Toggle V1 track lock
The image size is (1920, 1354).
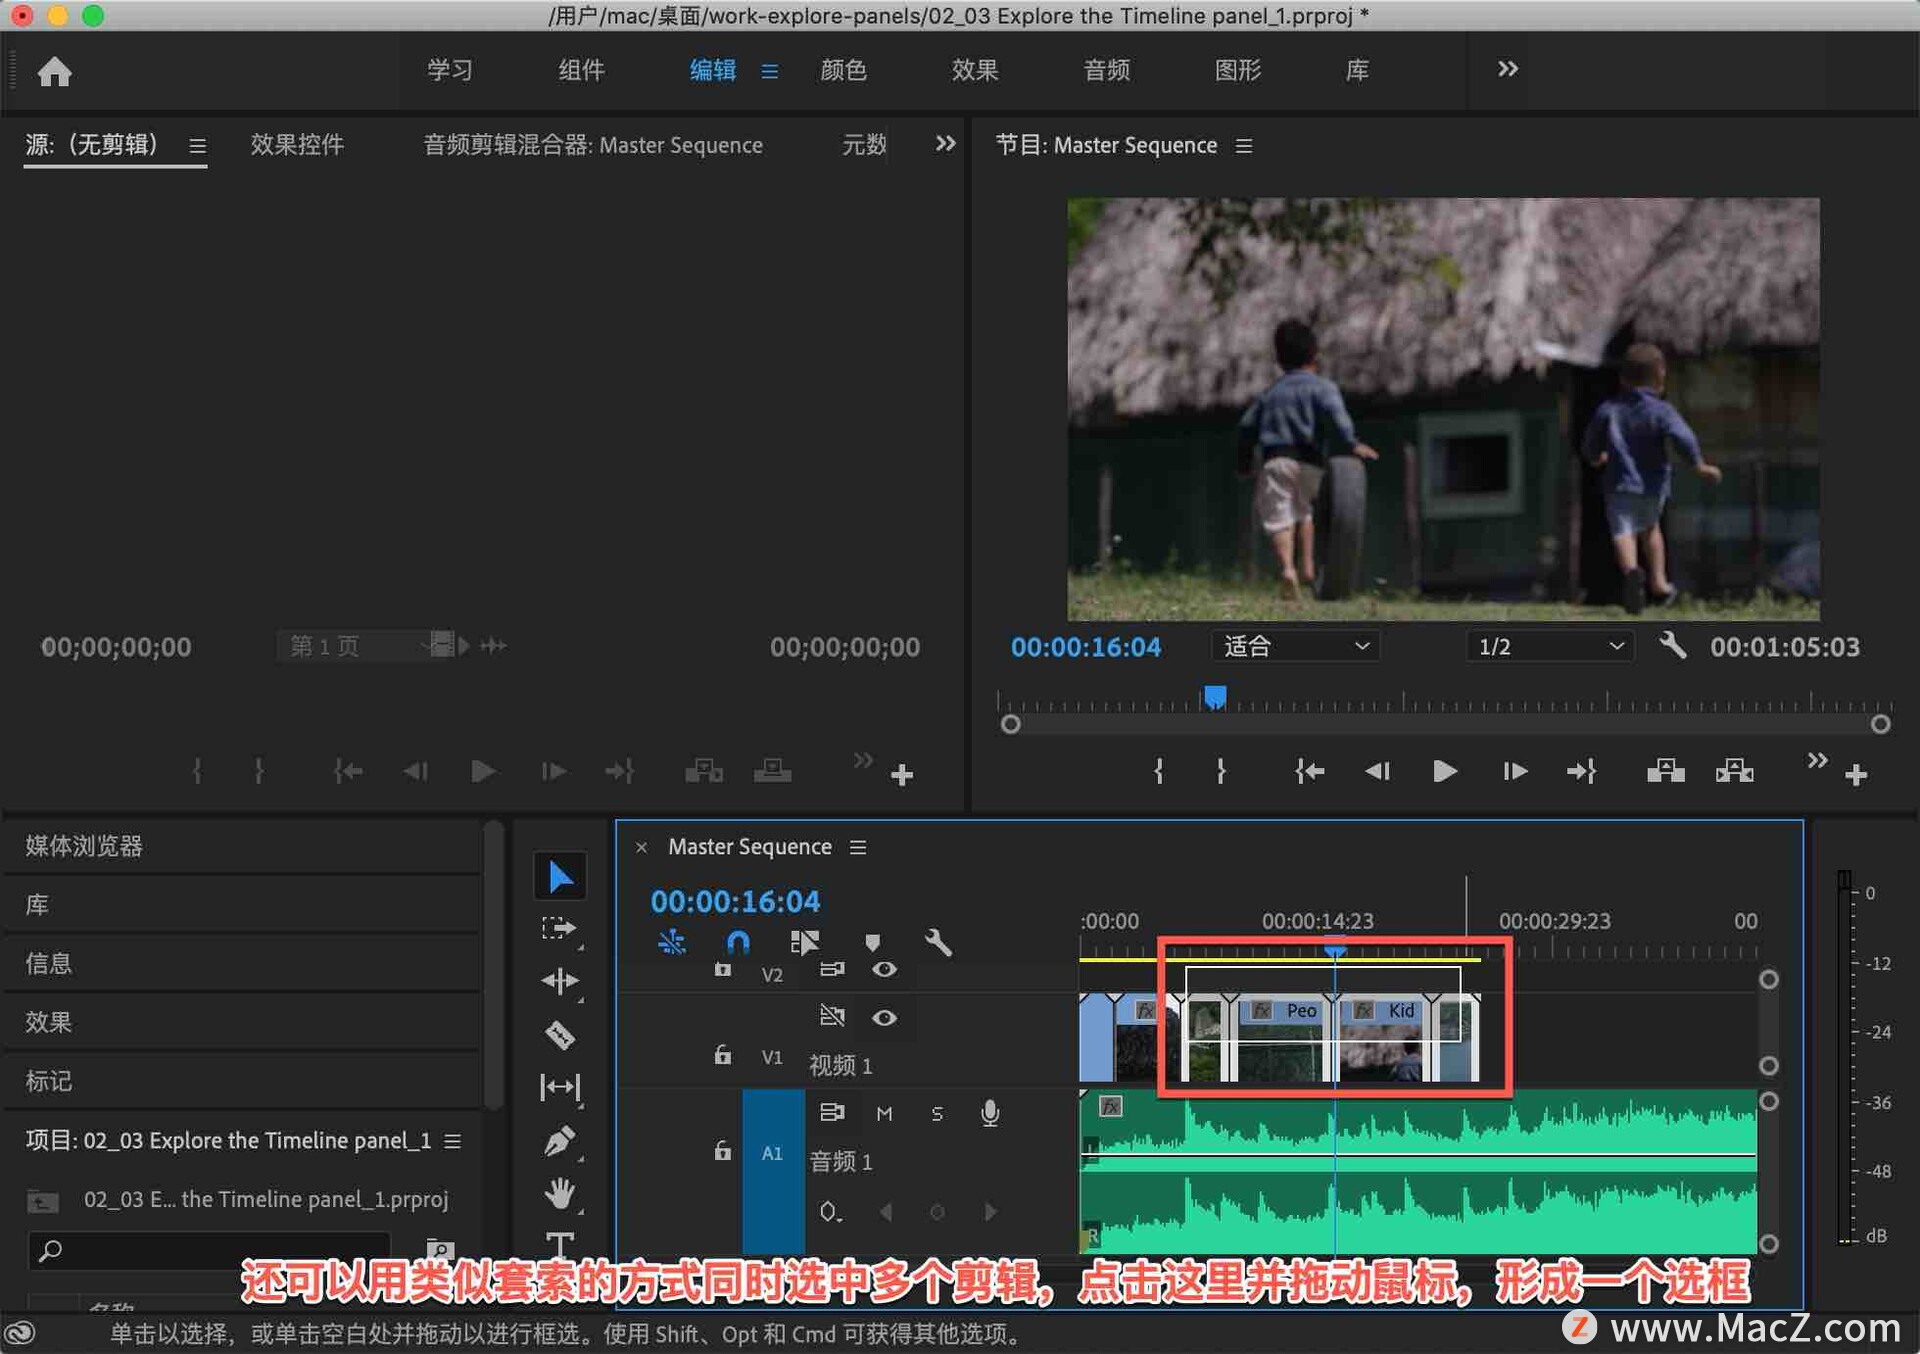pos(722,1055)
